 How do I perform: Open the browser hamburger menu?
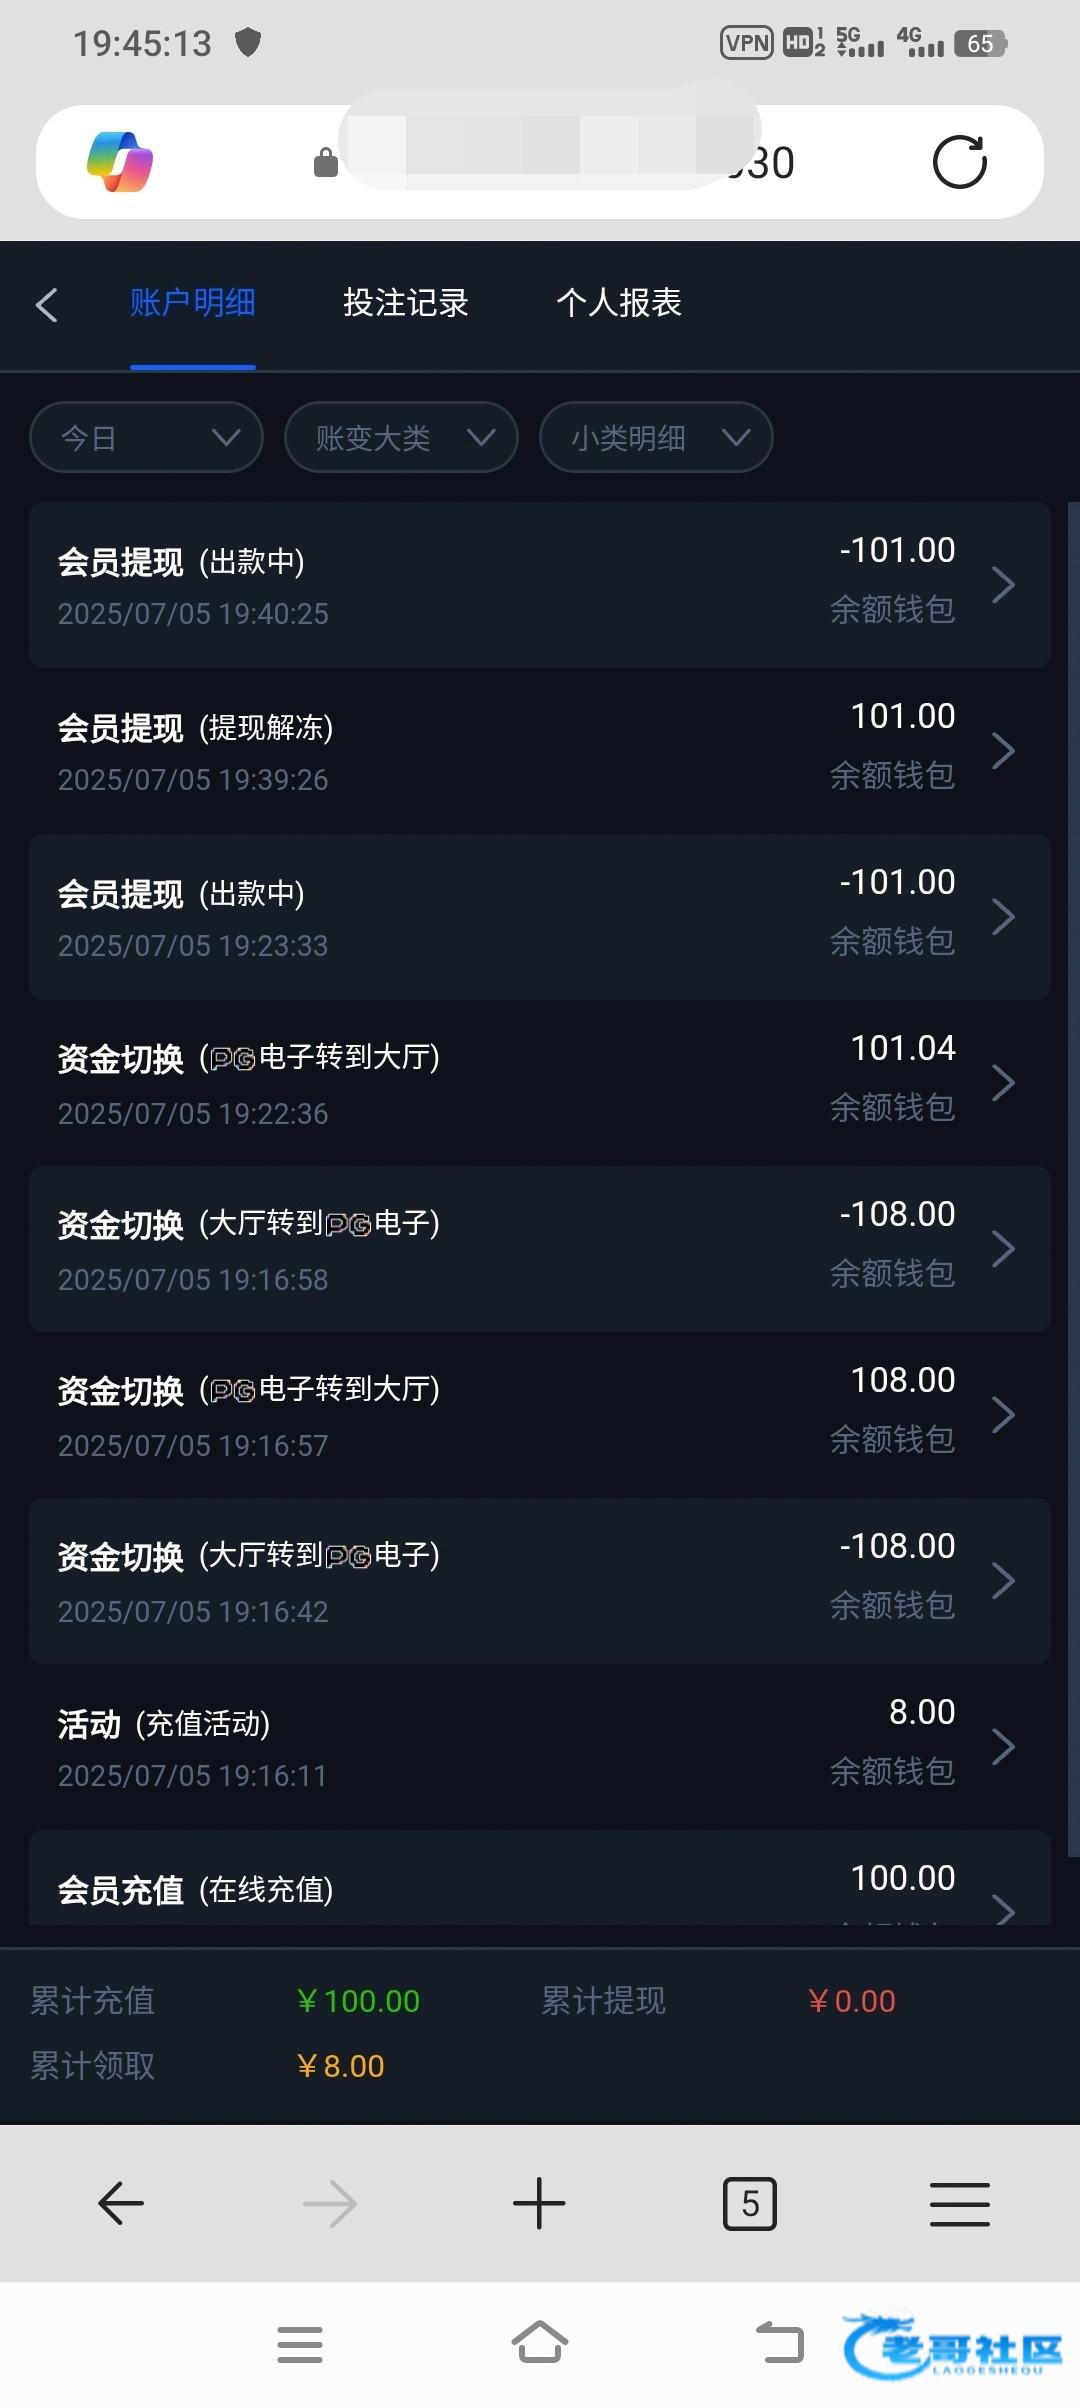(x=959, y=2203)
